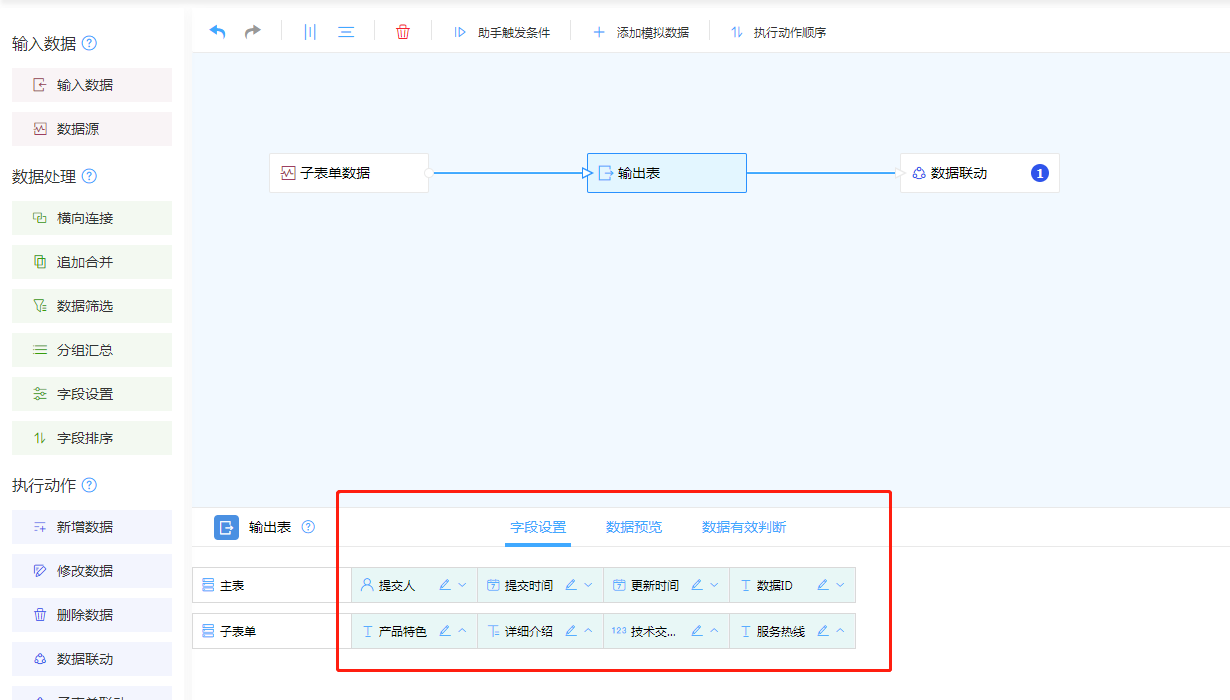Click the vertical align toolbar icon
This screenshot has height=700, width=1230.
coord(310,32)
